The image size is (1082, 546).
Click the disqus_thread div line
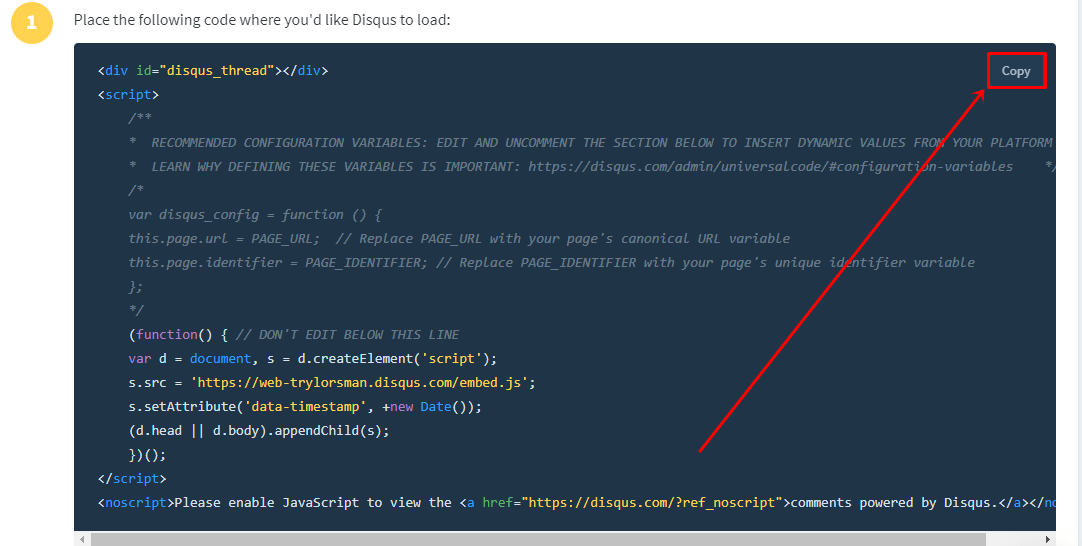pyautogui.click(x=213, y=71)
